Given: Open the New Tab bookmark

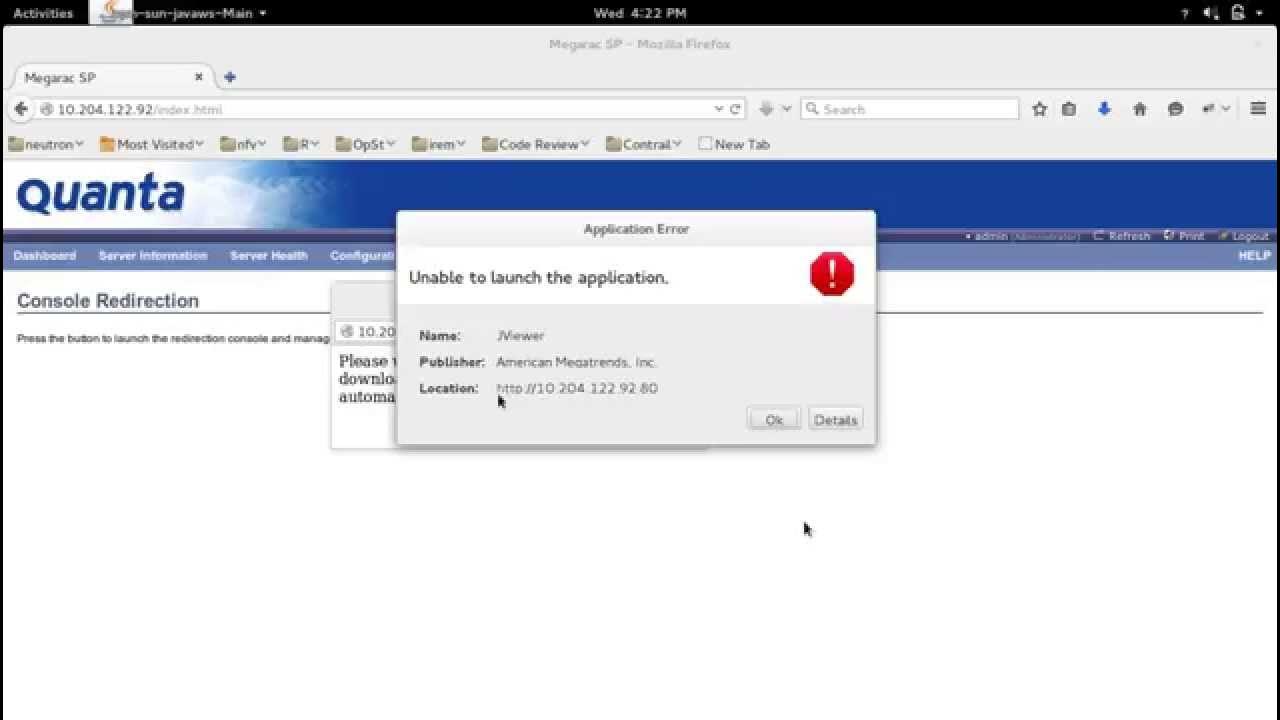Looking at the screenshot, I should pyautogui.click(x=734, y=144).
